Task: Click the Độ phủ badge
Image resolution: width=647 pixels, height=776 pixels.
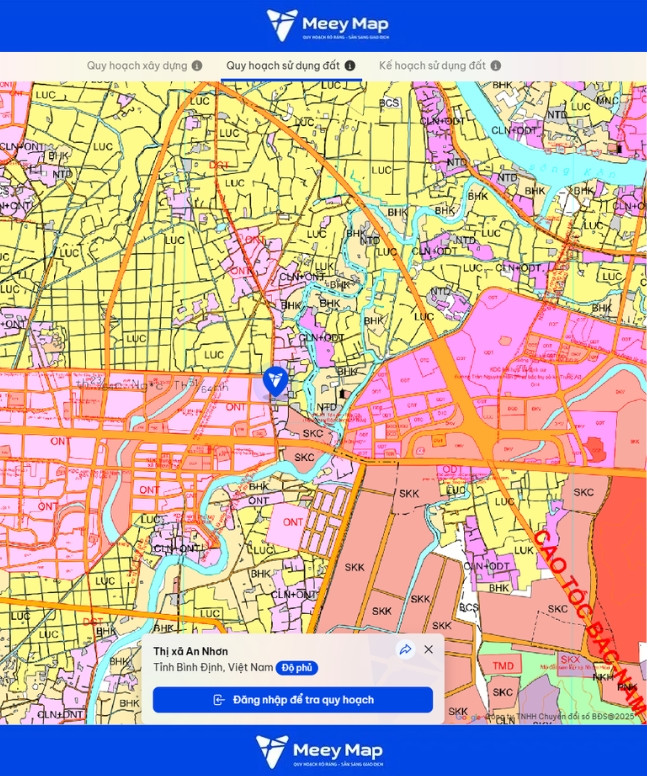Action: (297, 667)
